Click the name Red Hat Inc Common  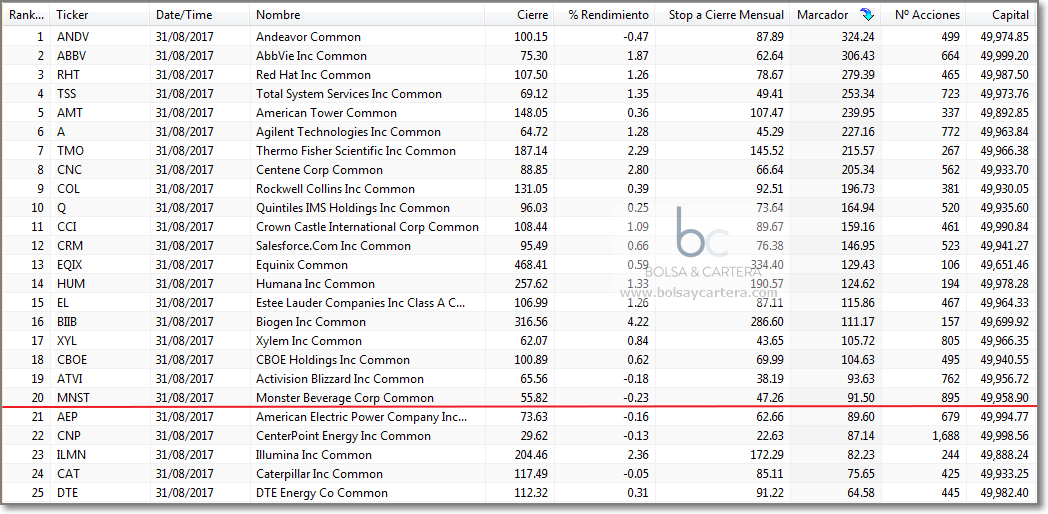(x=313, y=75)
